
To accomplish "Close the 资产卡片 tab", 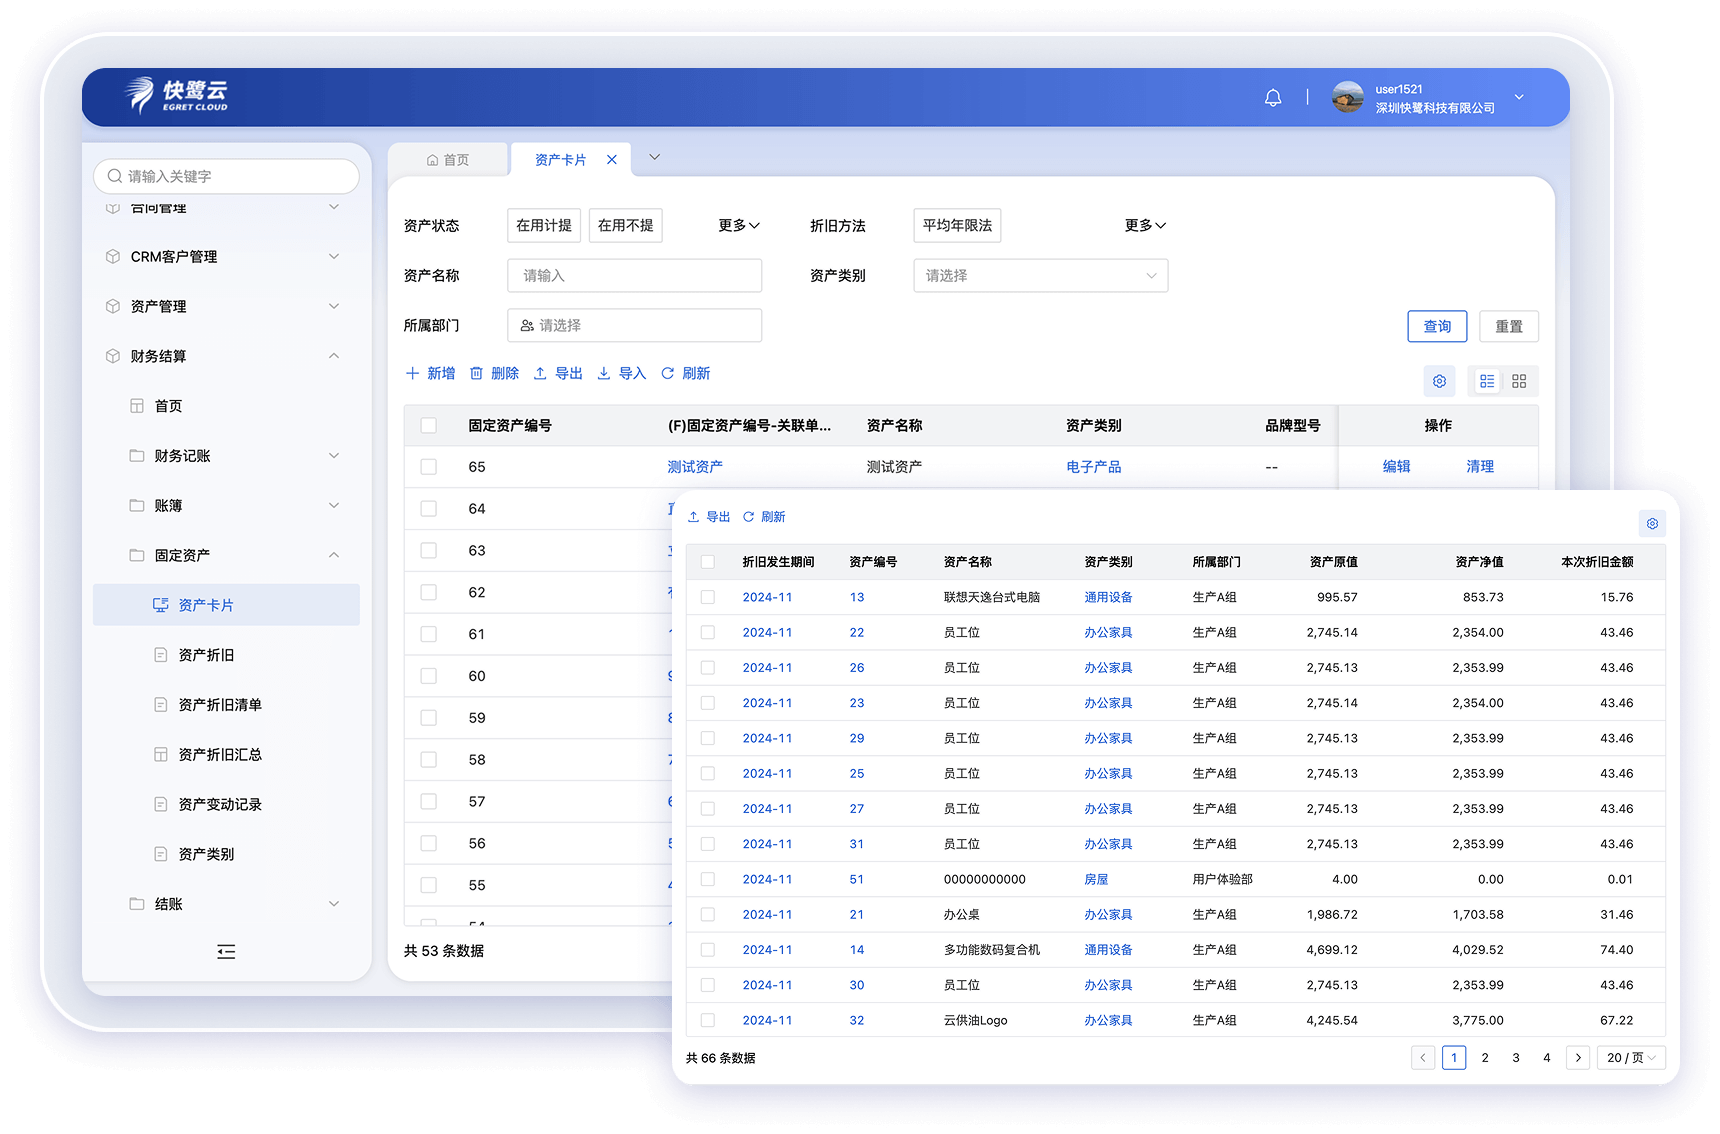I will coord(612,160).
